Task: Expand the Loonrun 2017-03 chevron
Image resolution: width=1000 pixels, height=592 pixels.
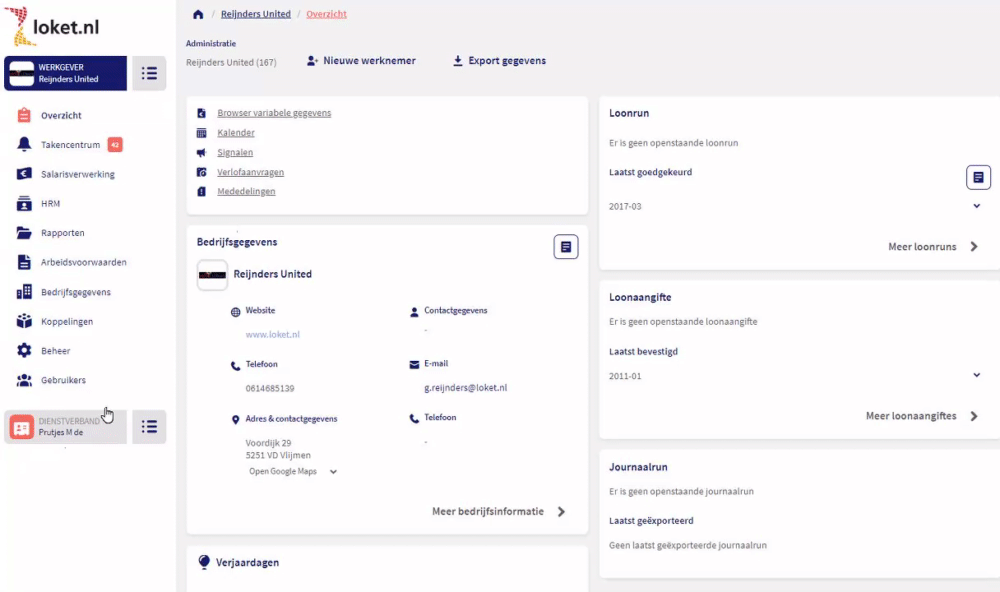Action: click(x=976, y=206)
